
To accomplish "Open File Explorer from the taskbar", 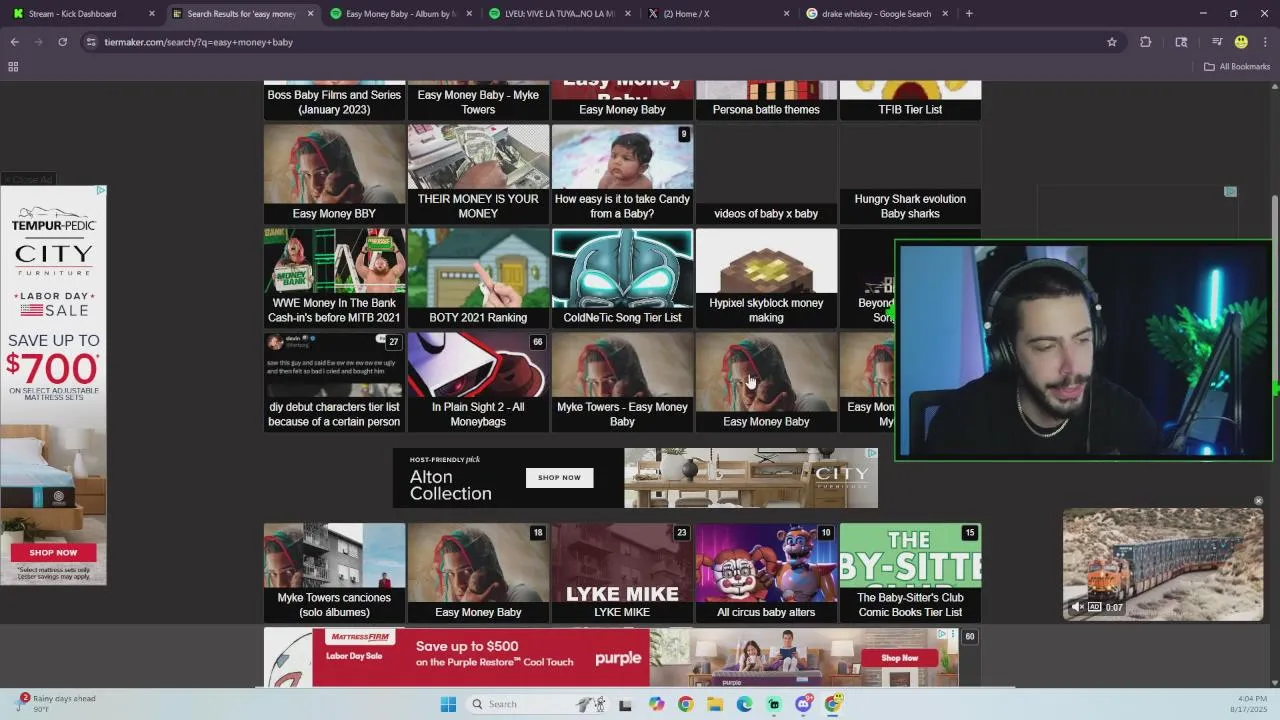I will point(715,704).
